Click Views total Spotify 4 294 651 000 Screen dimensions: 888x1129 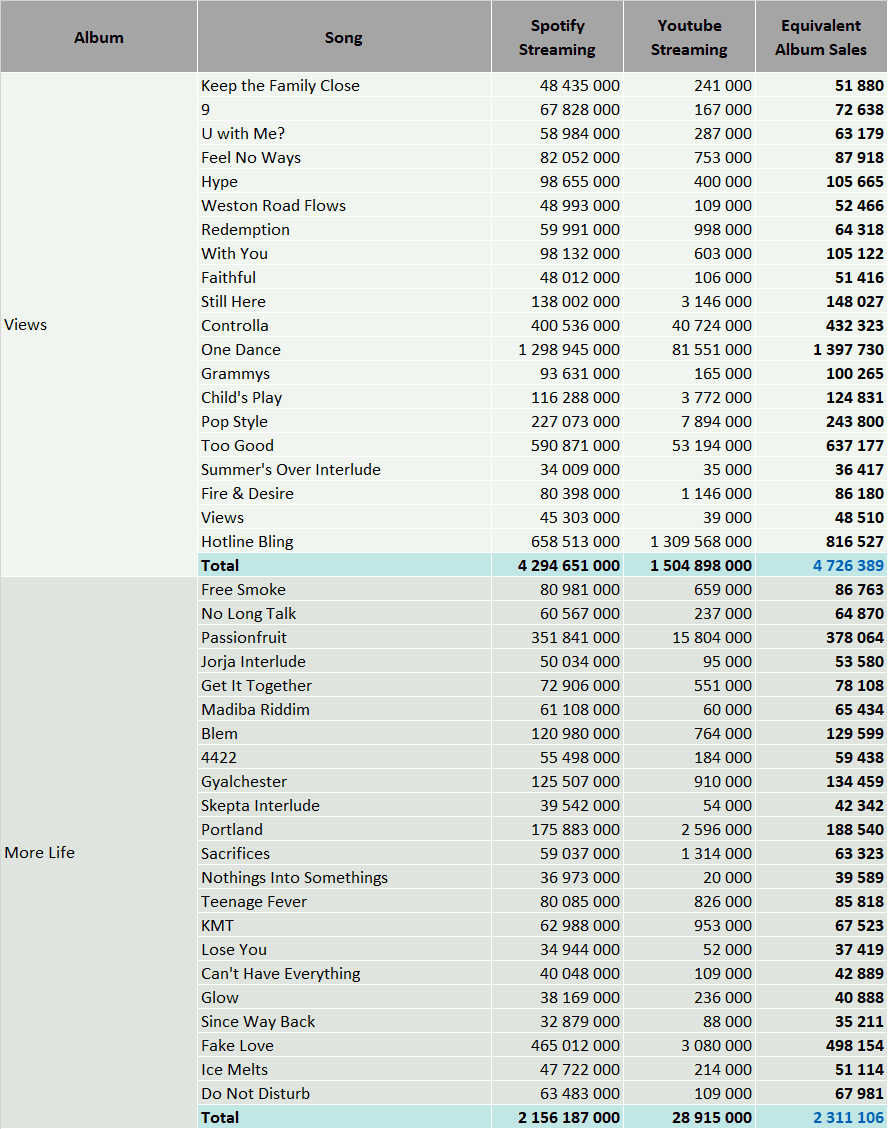point(568,565)
